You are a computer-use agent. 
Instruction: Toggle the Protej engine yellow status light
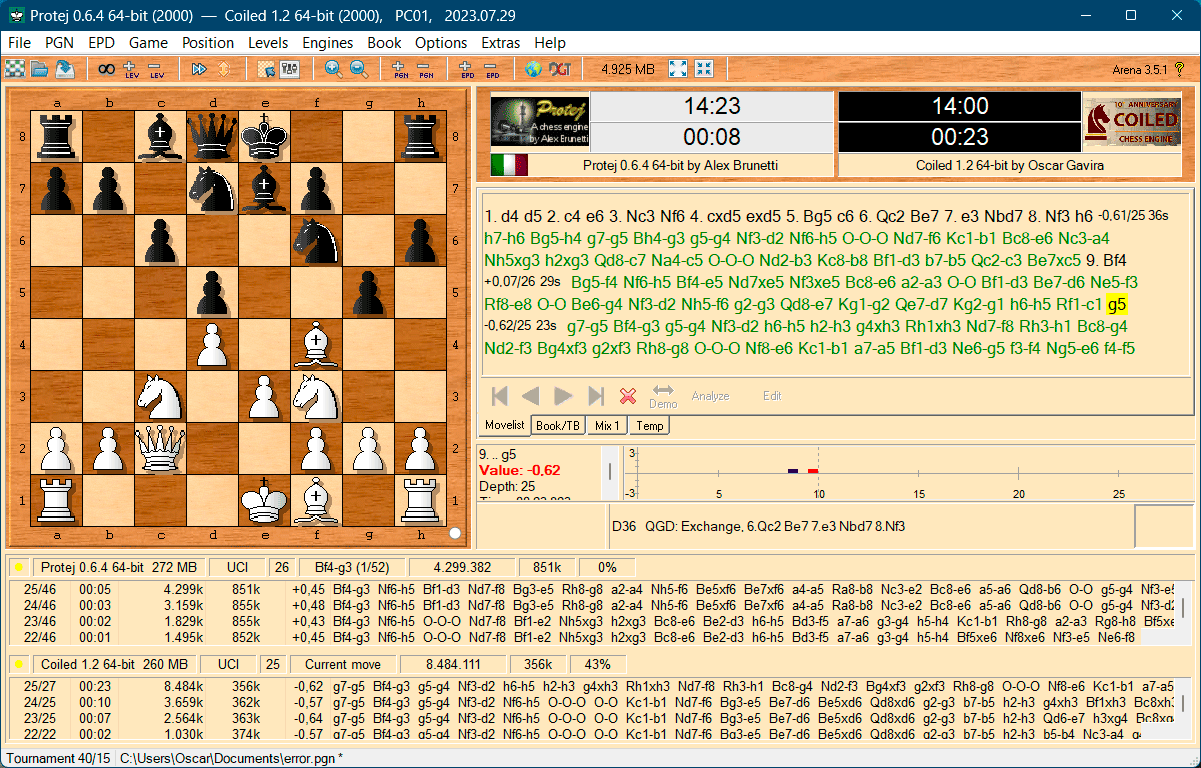pos(18,567)
